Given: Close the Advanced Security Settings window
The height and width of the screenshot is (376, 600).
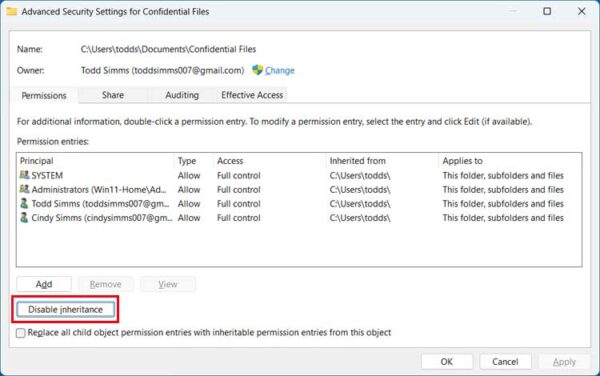Looking at the screenshot, I should pyautogui.click(x=582, y=11).
